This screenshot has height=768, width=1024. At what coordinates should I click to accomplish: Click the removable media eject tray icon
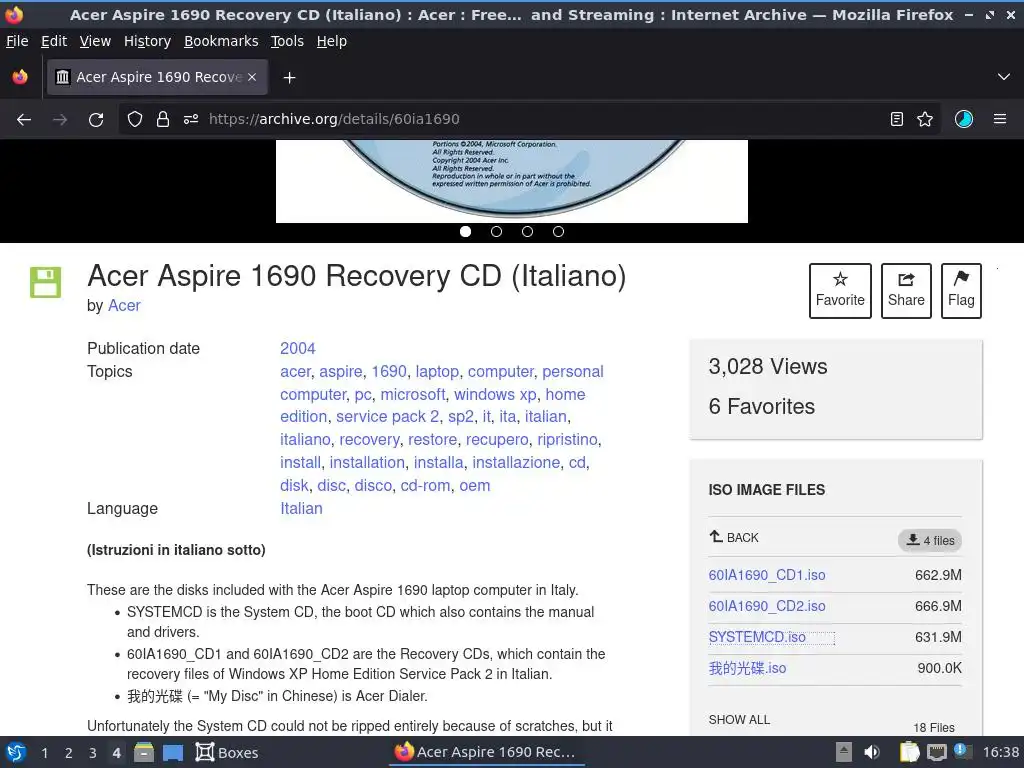tap(844, 752)
